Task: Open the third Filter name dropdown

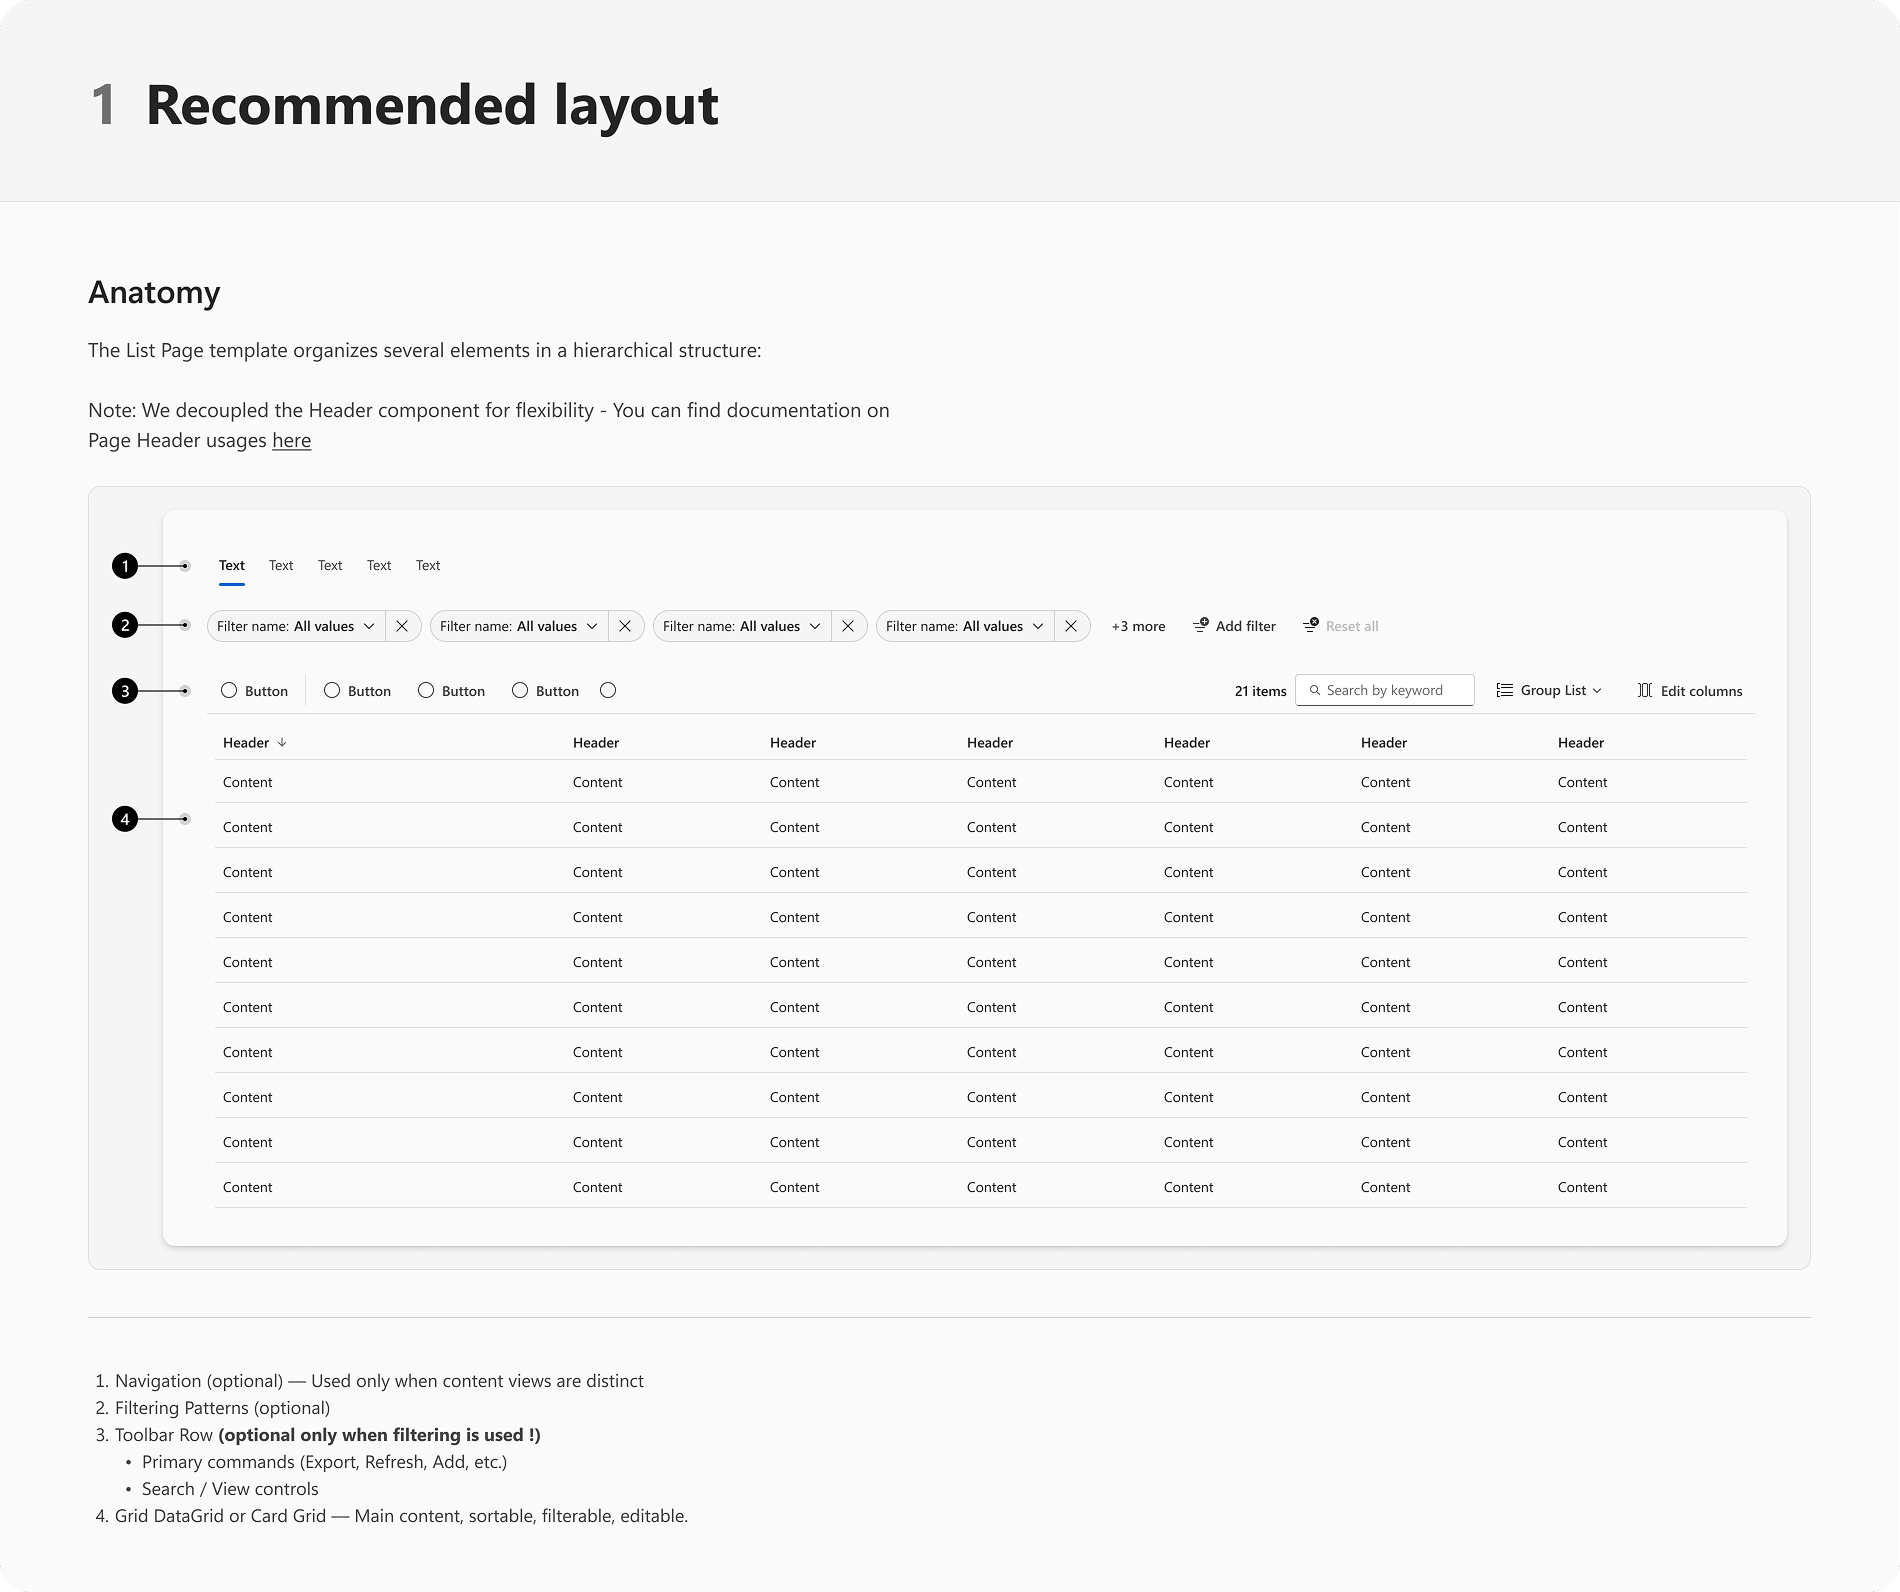Action: (742, 626)
